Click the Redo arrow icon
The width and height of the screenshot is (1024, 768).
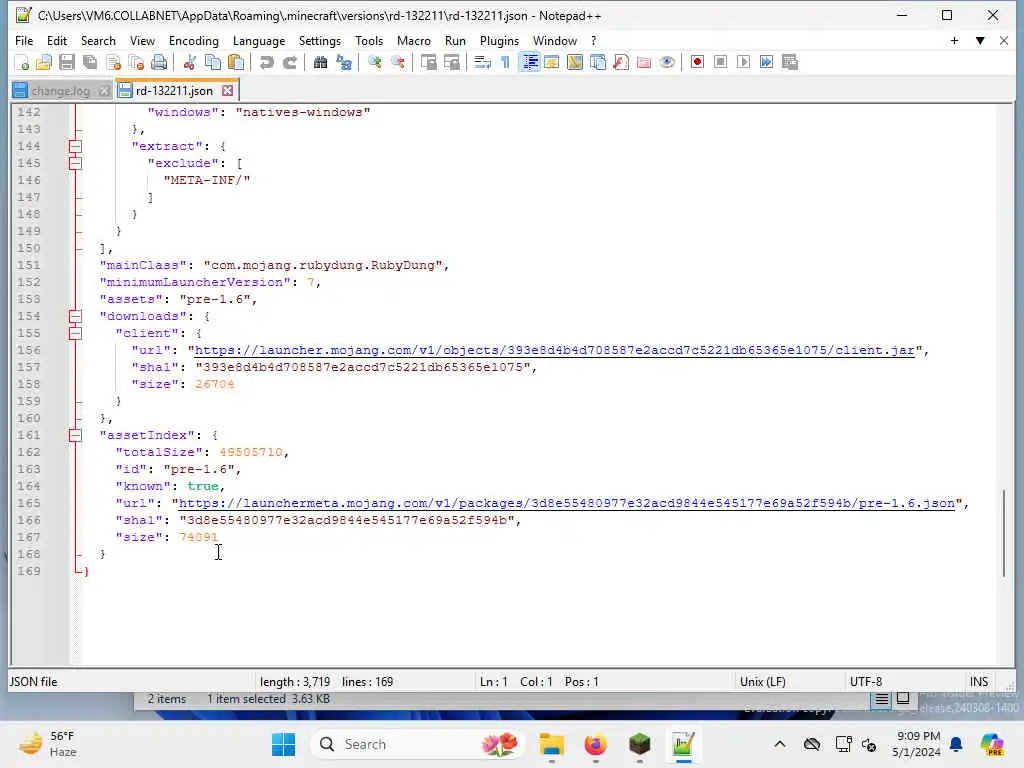(289, 62)
